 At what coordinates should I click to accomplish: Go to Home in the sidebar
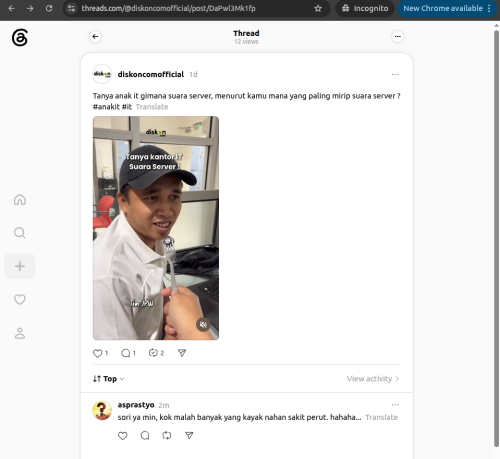[20, 200]
